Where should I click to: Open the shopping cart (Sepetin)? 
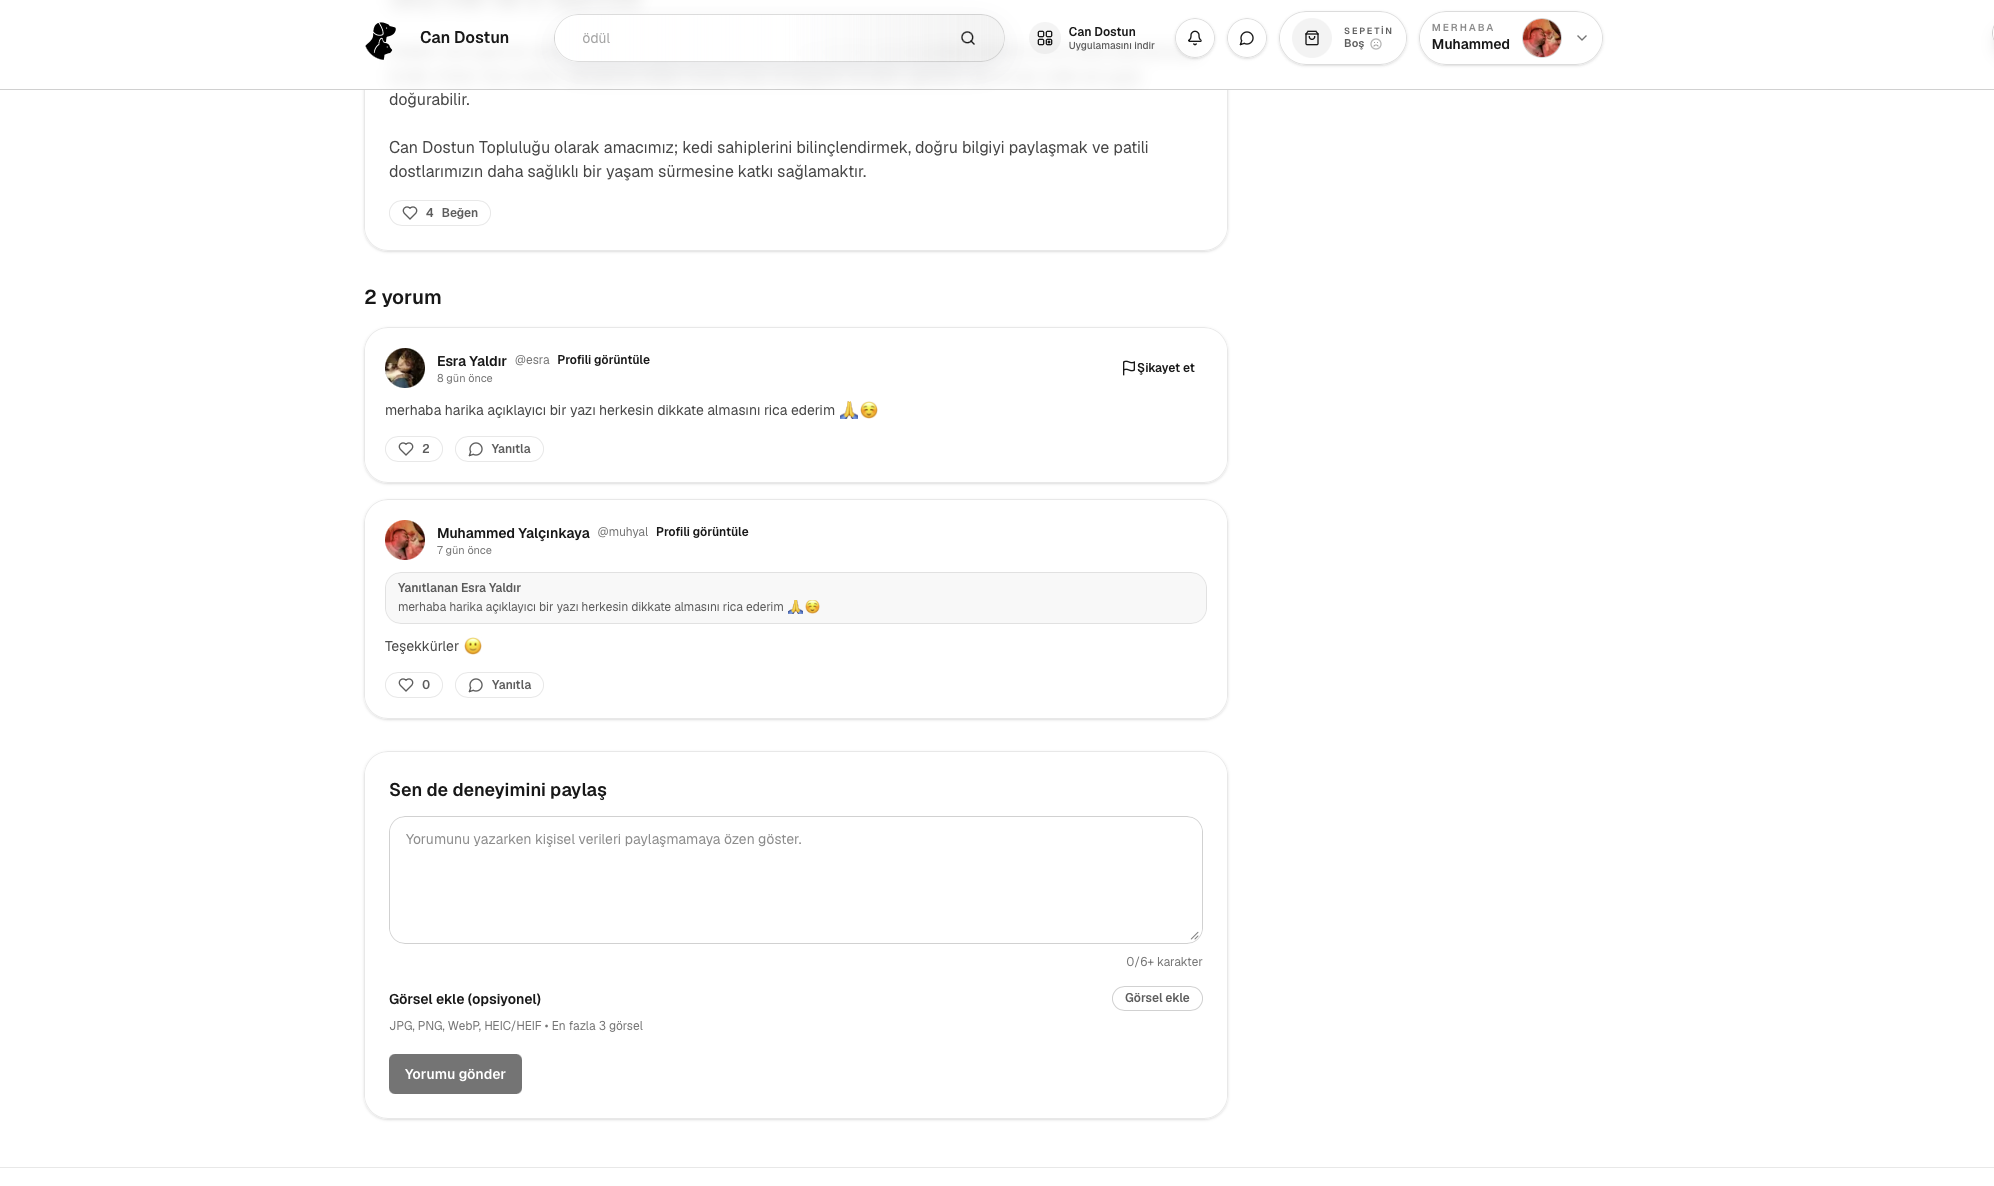(x=1342, y=38)
